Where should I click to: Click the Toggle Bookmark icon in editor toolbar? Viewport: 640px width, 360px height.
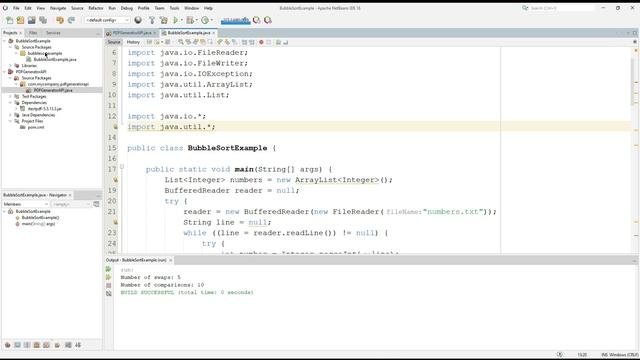[x=234, y=42]
